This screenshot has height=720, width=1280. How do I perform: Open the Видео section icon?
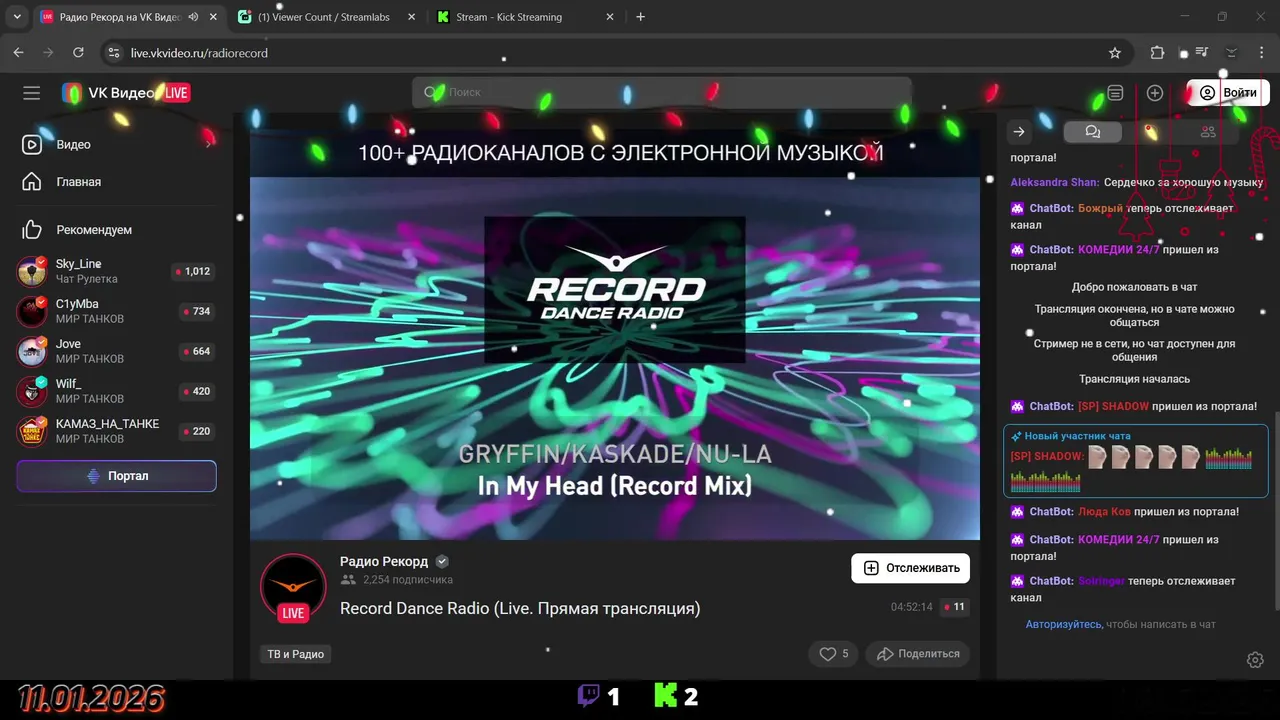pos(32,144)
